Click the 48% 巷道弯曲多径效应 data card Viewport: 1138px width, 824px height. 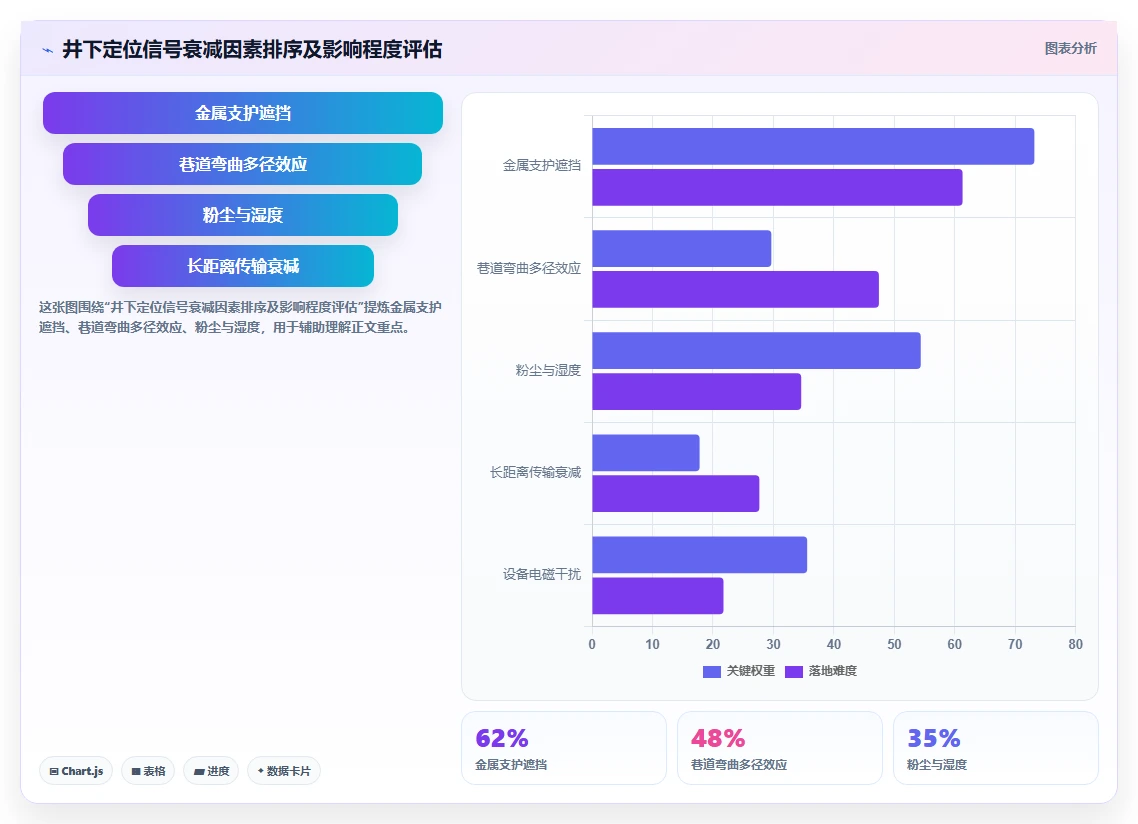point(779,748)
